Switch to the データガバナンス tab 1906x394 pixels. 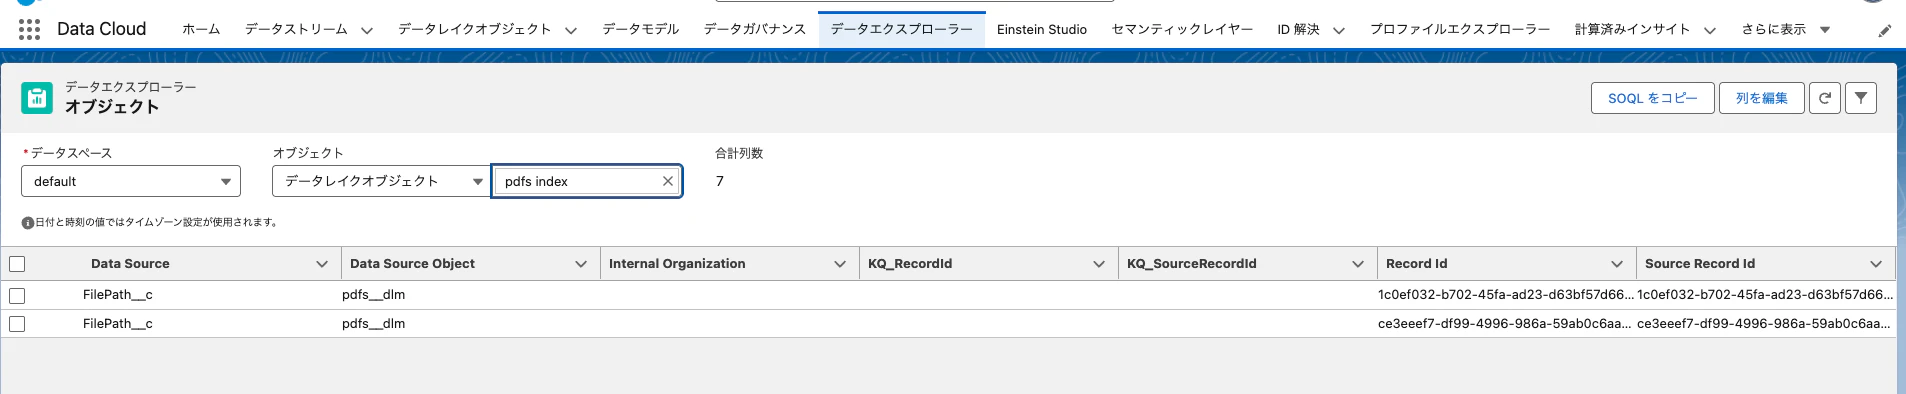755,29
